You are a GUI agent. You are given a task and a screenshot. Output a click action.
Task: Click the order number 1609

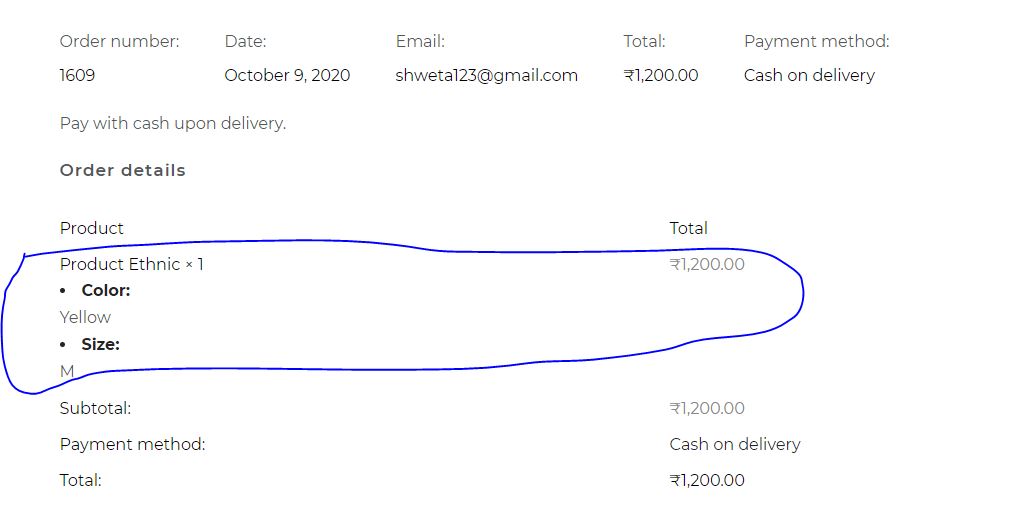point(77,75)
